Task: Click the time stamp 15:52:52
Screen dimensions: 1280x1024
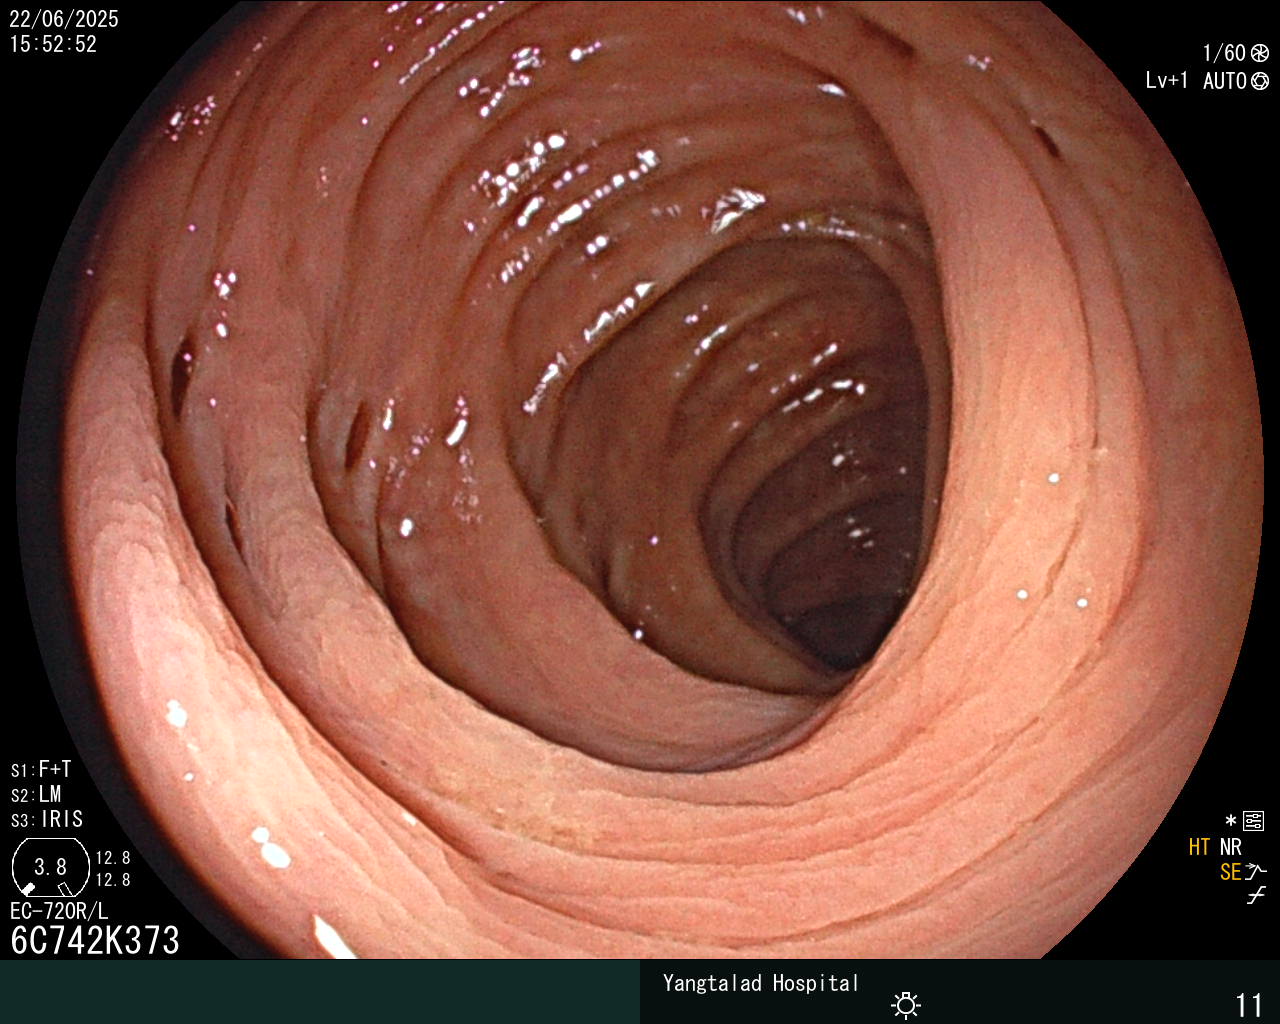Action: coord(53,44)
